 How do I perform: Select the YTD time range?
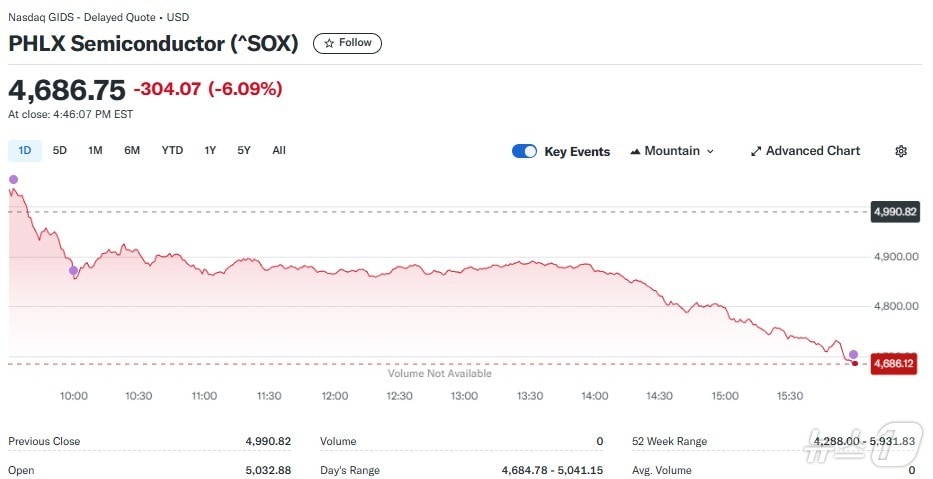point(172,150)
